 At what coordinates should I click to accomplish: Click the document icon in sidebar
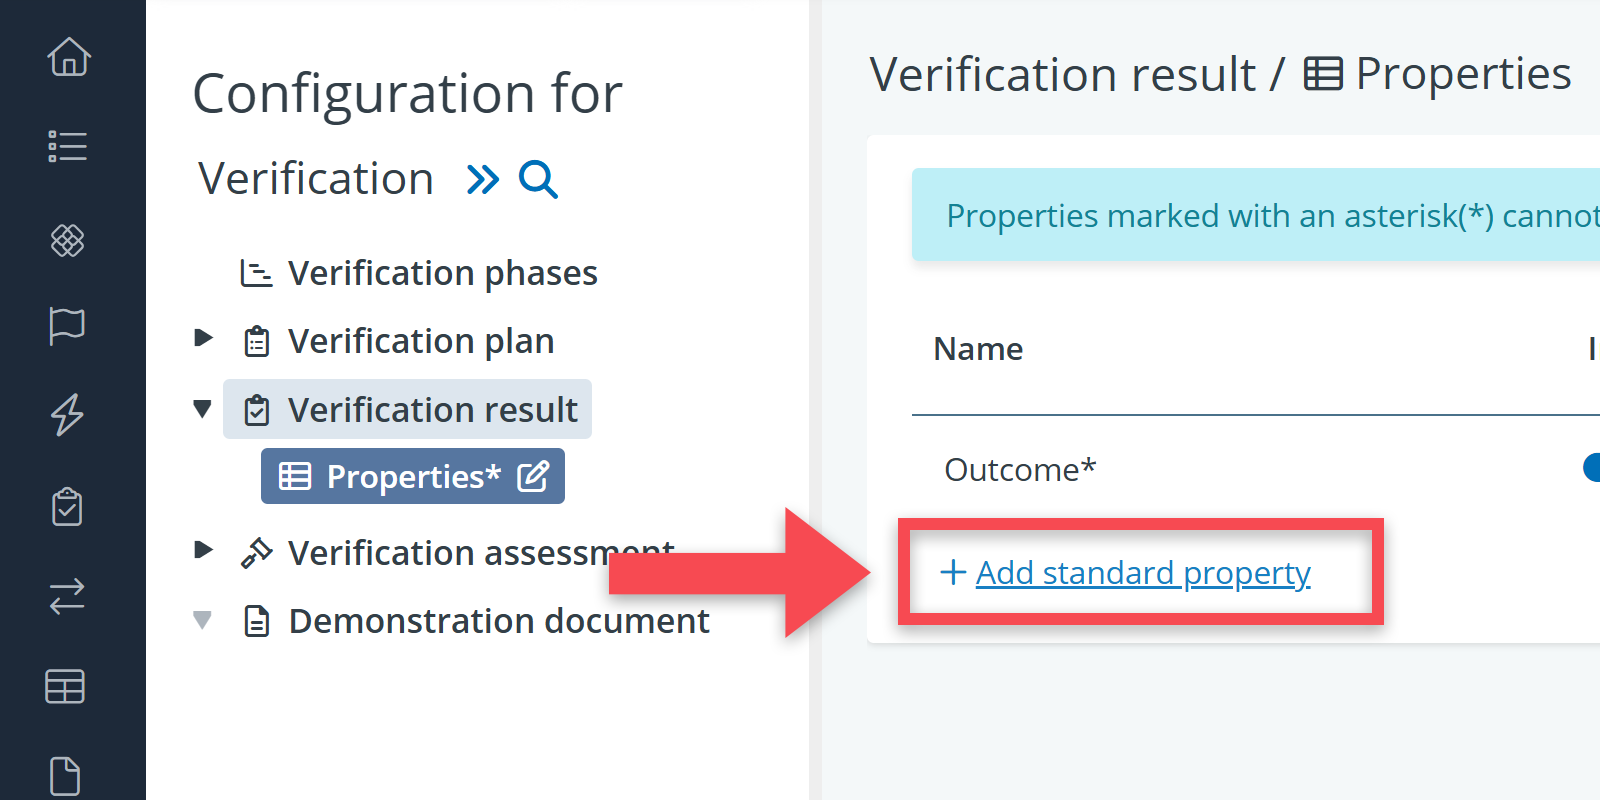[66, 776]
